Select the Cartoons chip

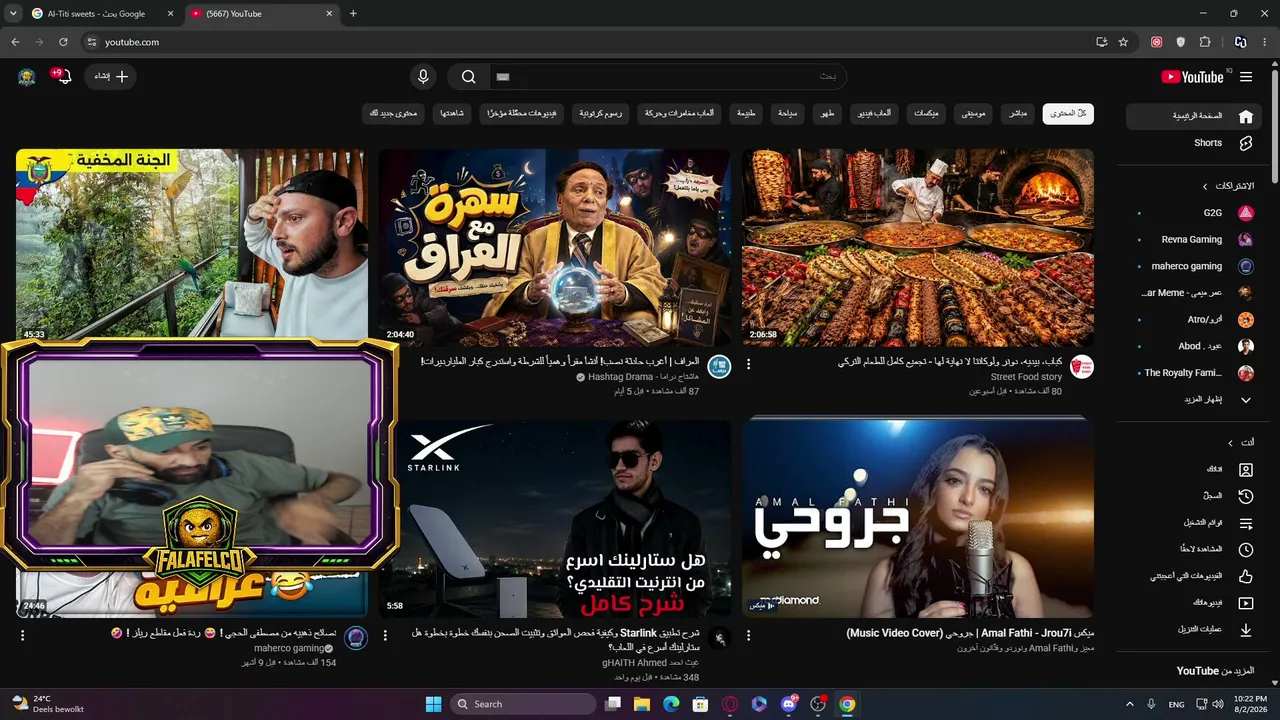[601, 114]
